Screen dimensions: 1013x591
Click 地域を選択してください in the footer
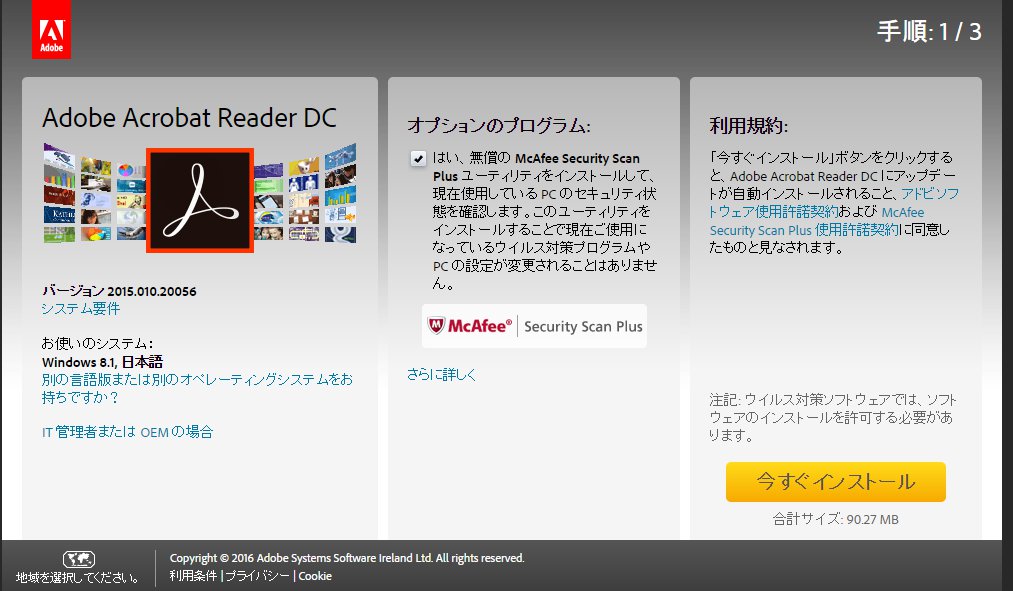point(78,577)
